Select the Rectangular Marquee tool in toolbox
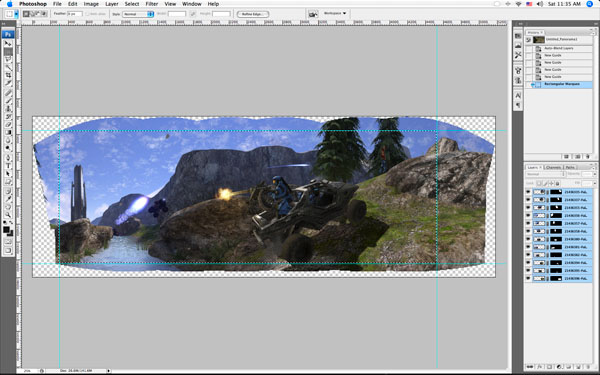Viewport: 600px width, 375px height. [8, 51]
